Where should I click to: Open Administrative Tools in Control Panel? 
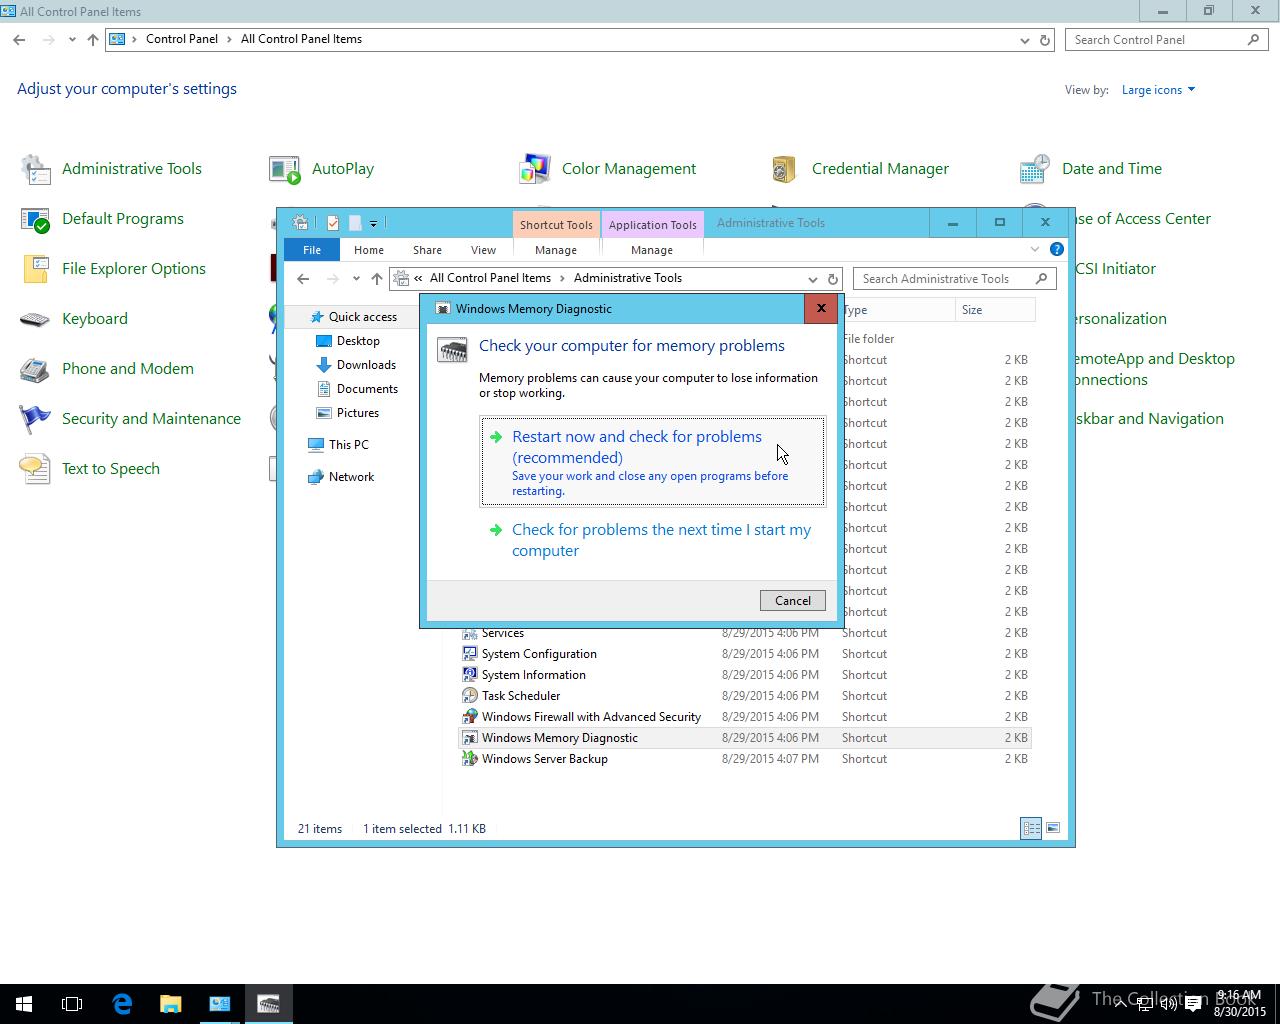tap(112, 169)
